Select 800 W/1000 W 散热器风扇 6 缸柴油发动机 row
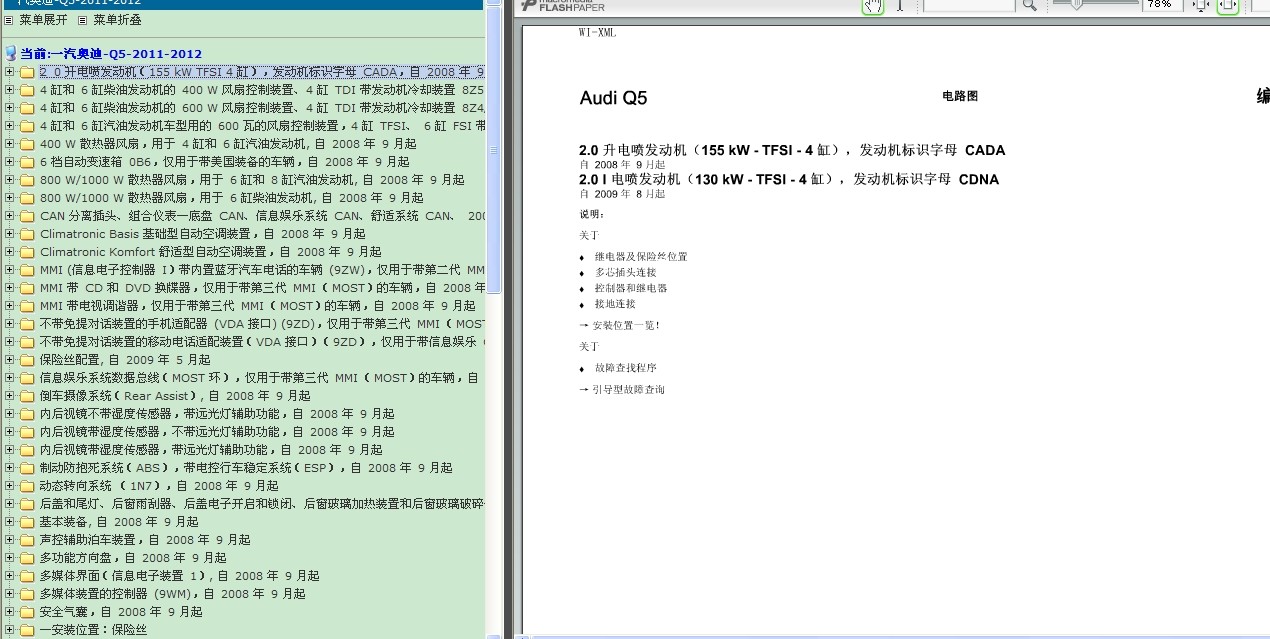1270x639 pixels. pos(232,198)
